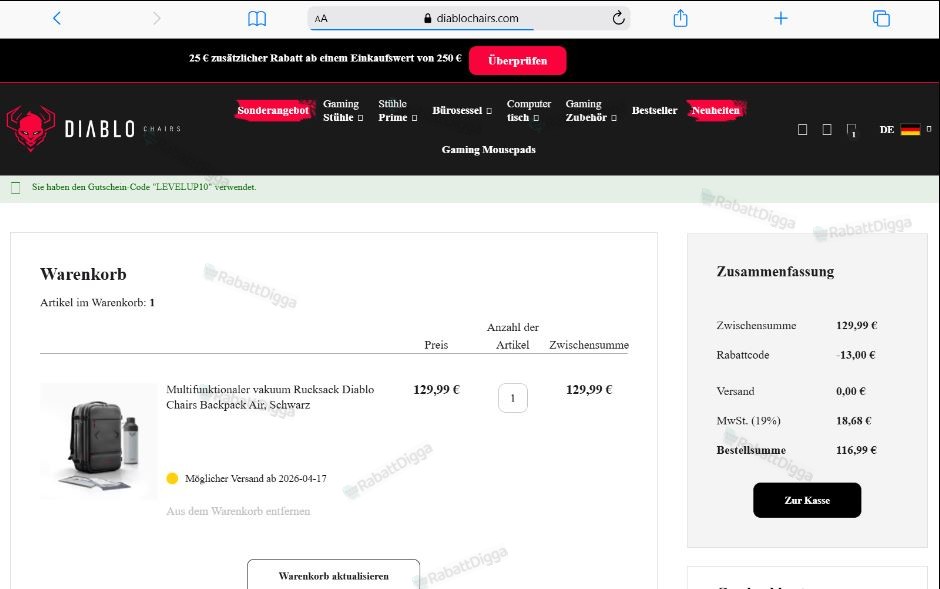Screen dimensions: 940x589
Task: Expand the Gaming Zubehör menu
Action: pyautogui.click(x=590, y=111)
